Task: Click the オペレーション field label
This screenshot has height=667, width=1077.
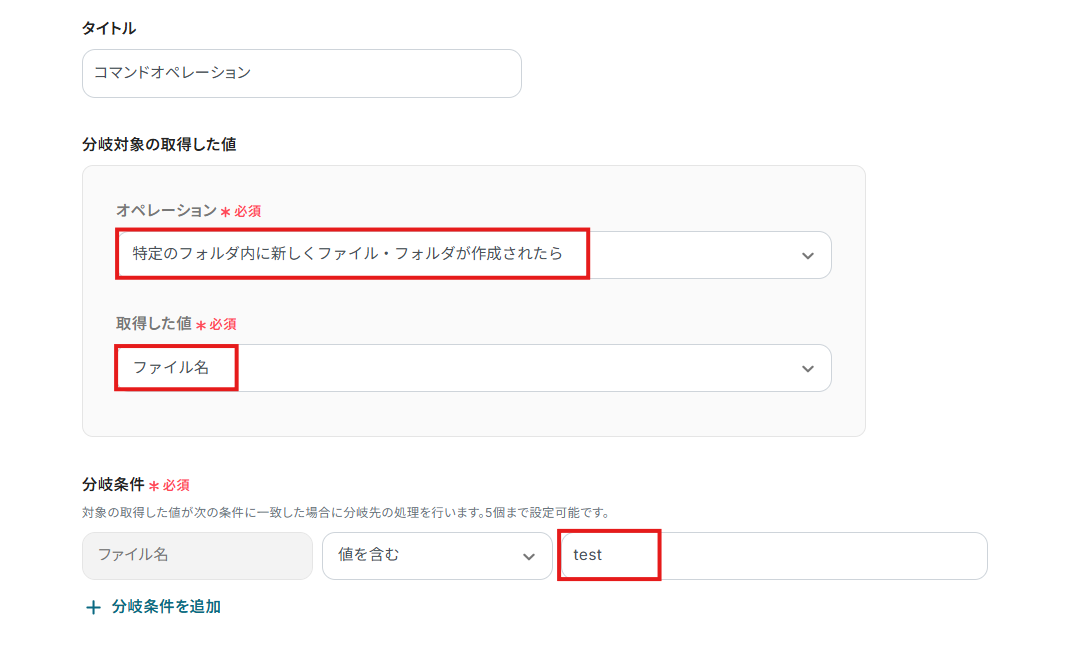Action: [166, 210]
